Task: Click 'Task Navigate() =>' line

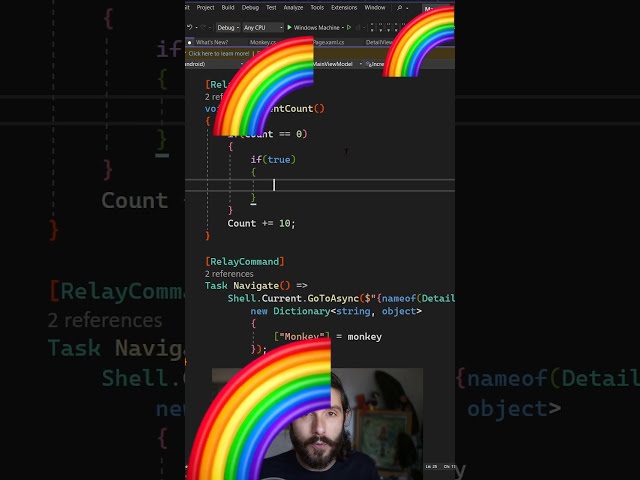Action: click(x=256, y=286)
